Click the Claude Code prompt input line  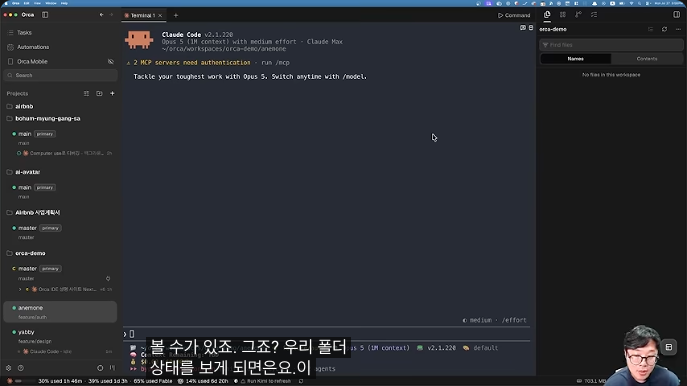click(x=326, y=334)
